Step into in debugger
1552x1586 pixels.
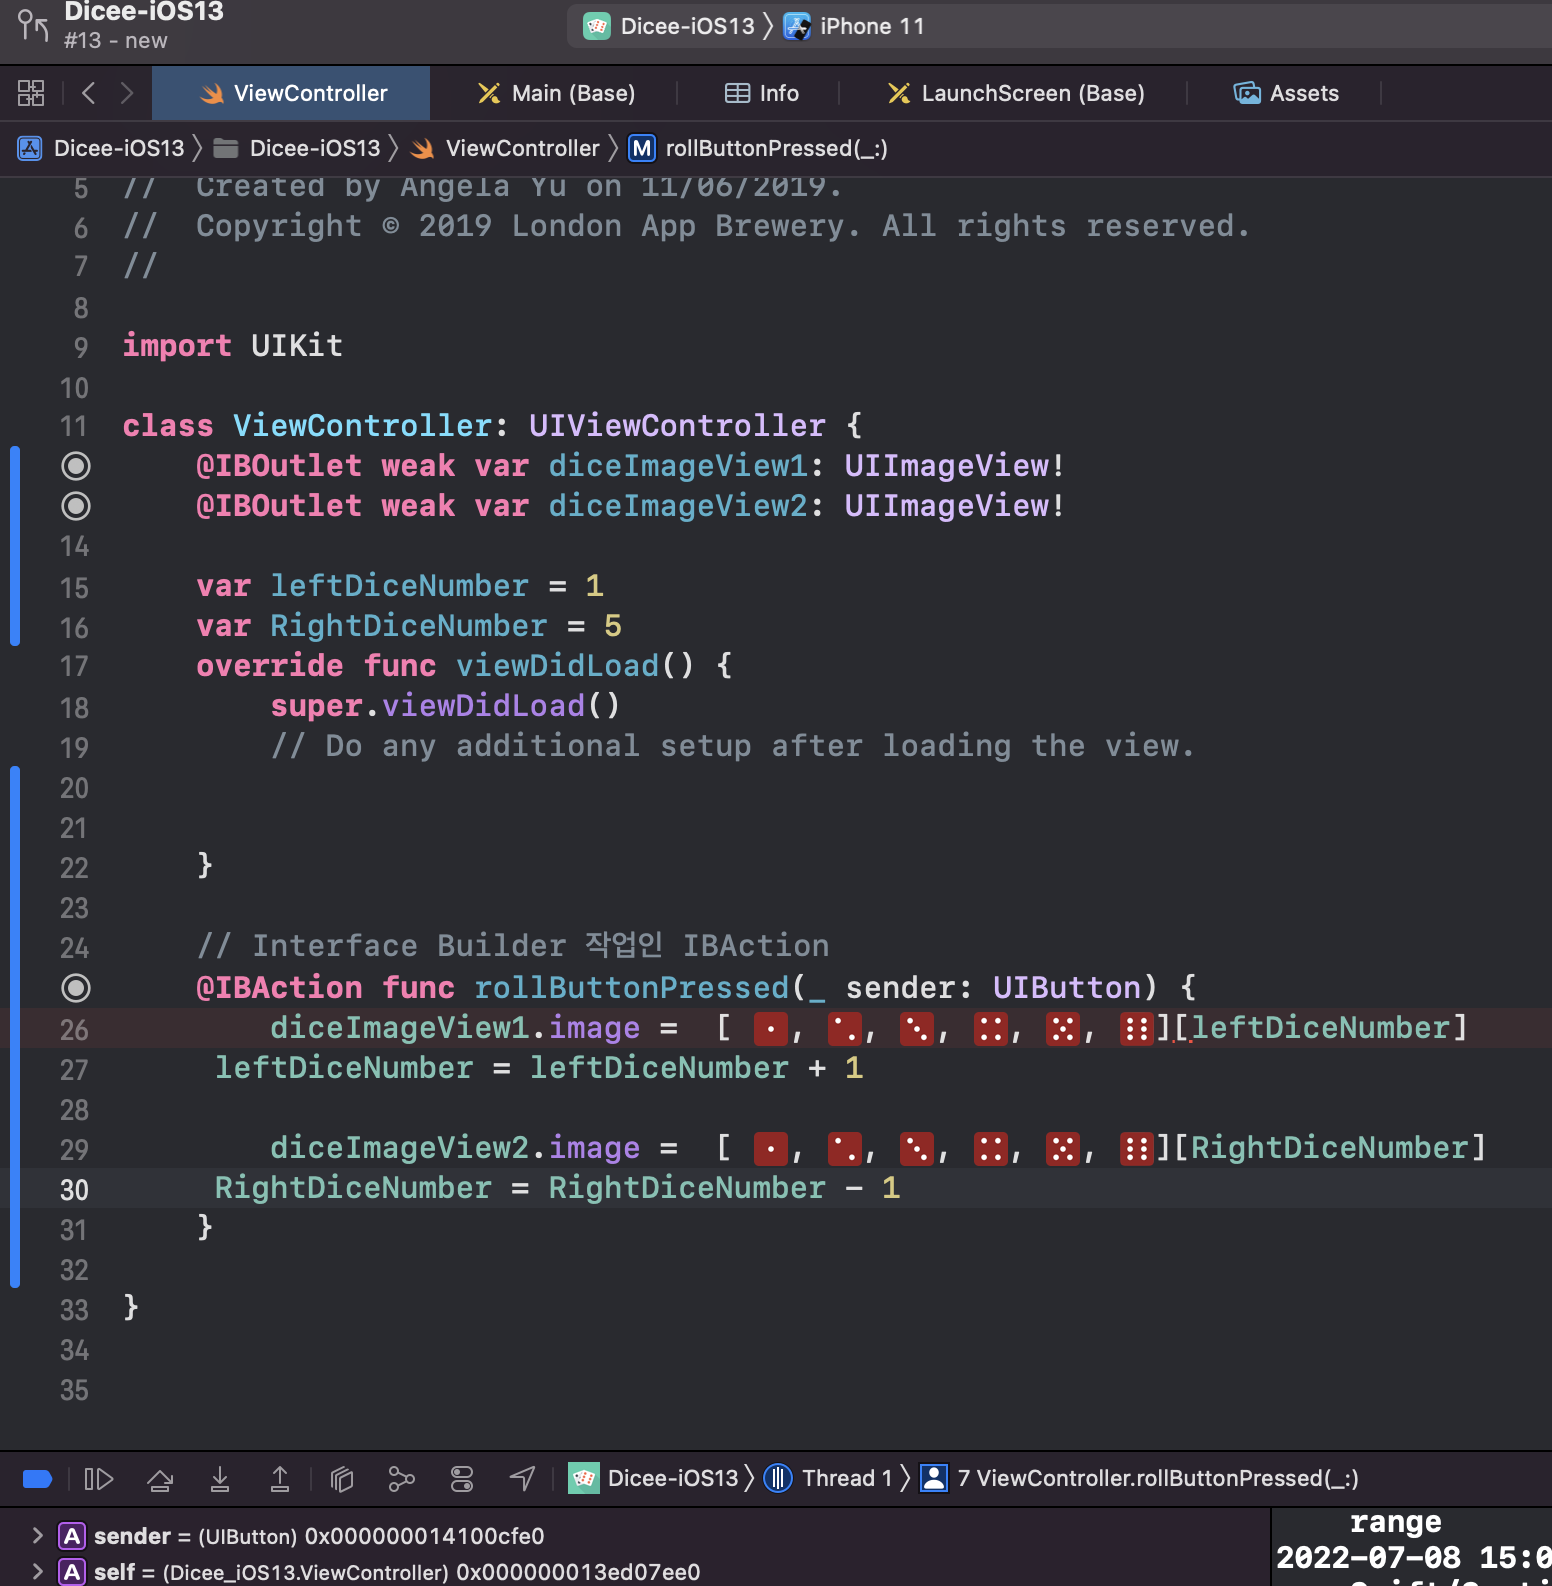(x=220, y=1478)
